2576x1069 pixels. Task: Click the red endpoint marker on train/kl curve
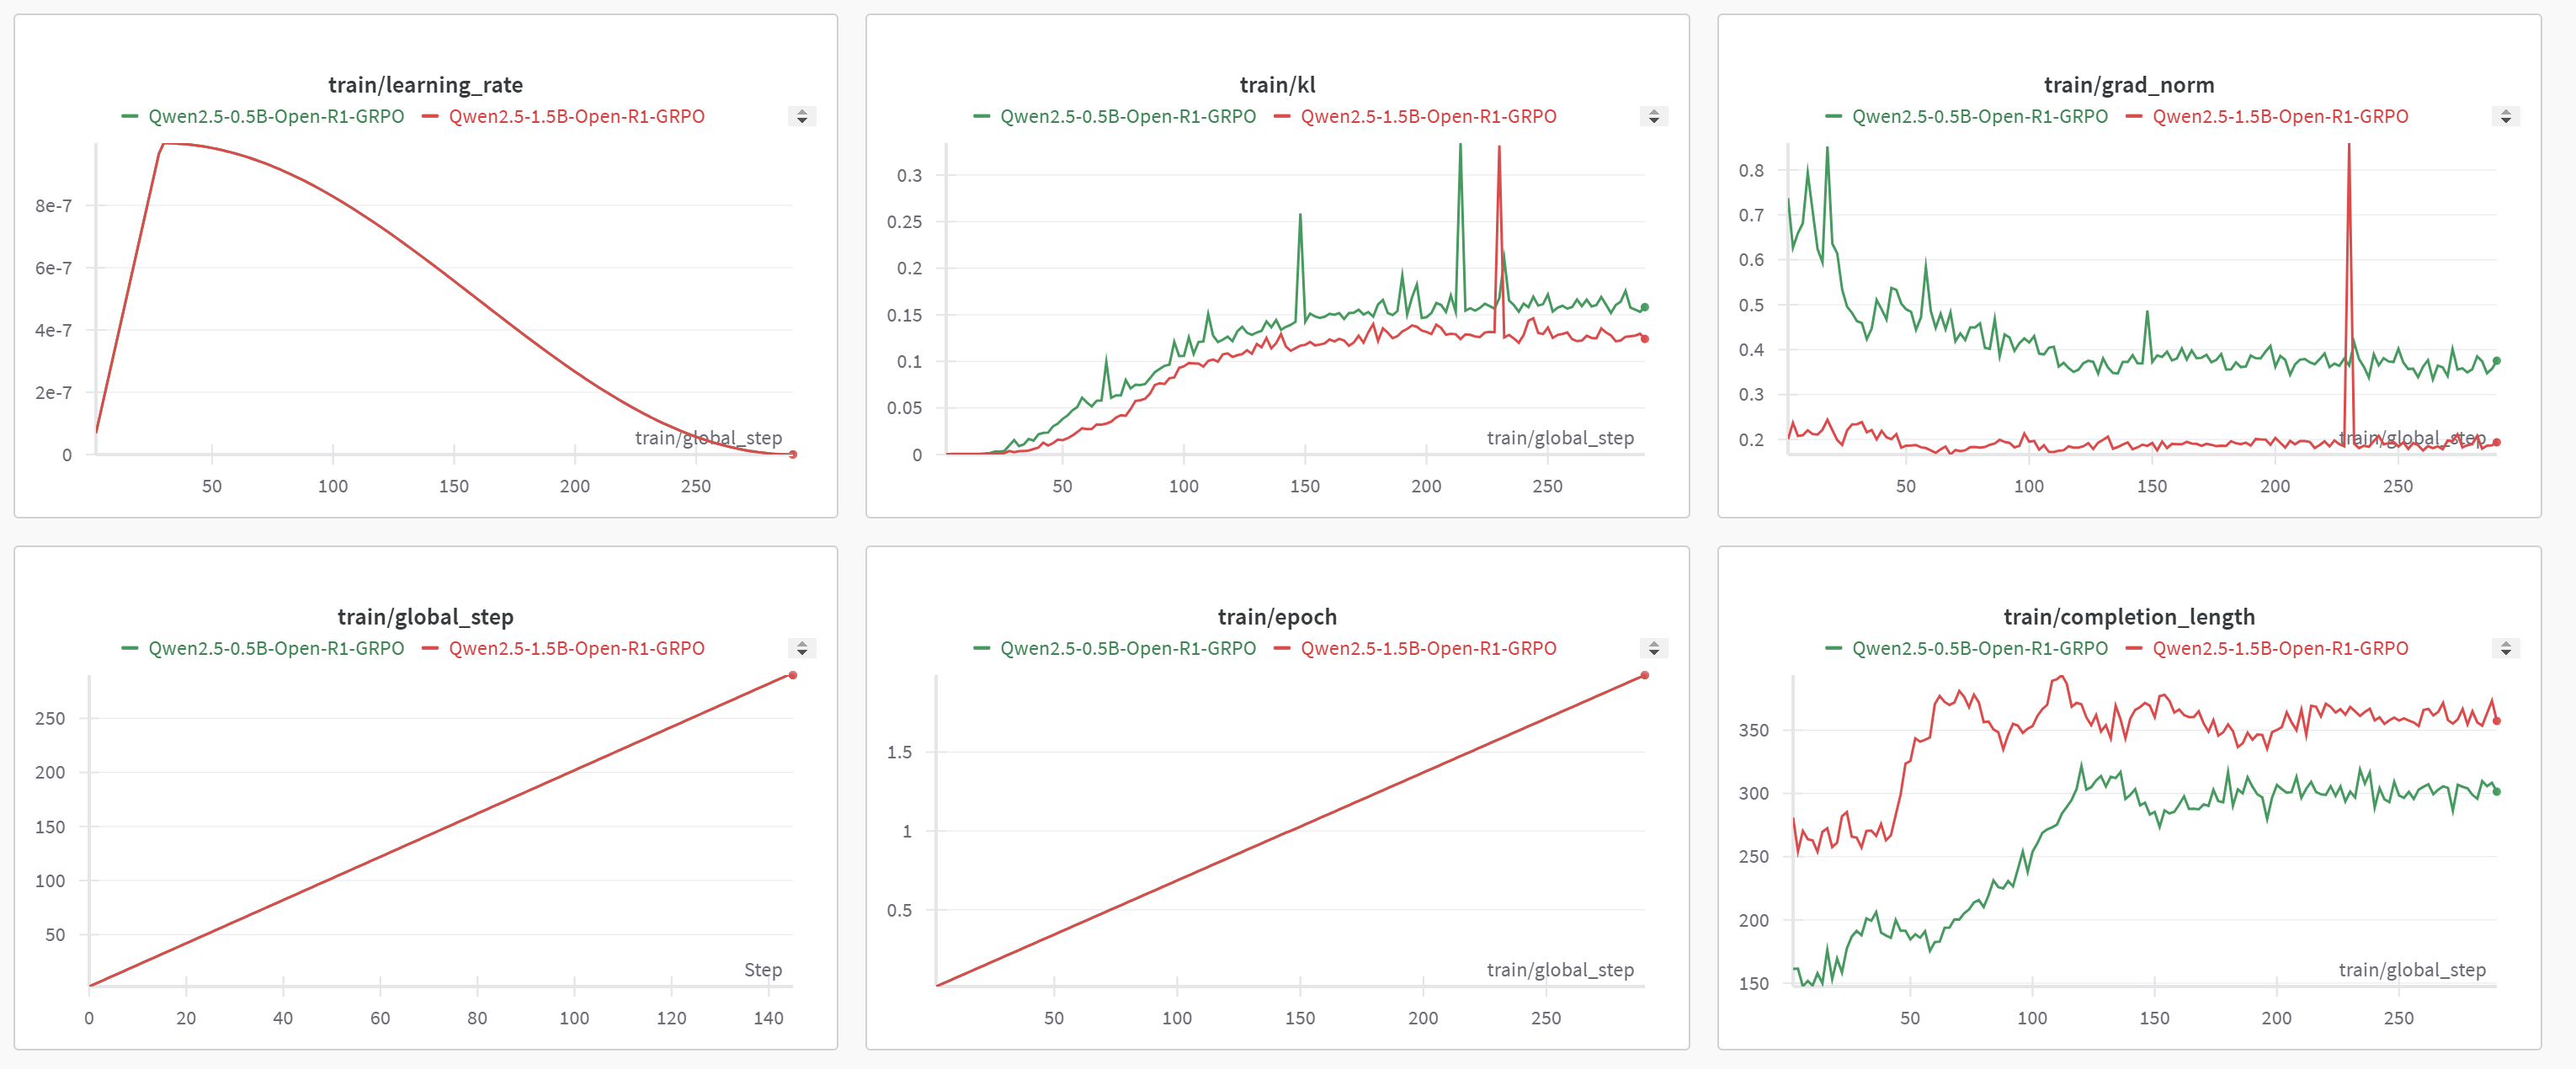point(1645,339)
